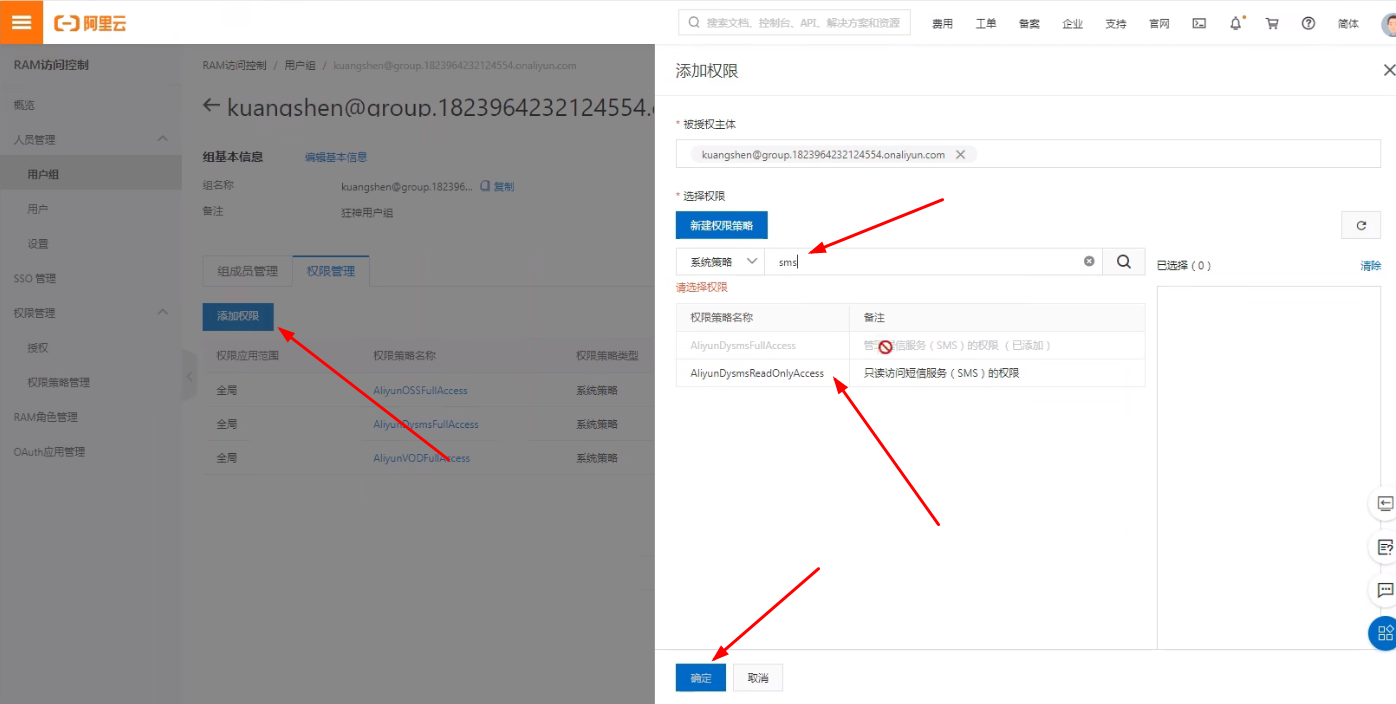Refresh the policy list
1396x704 pixels.
click(1361, 225)
